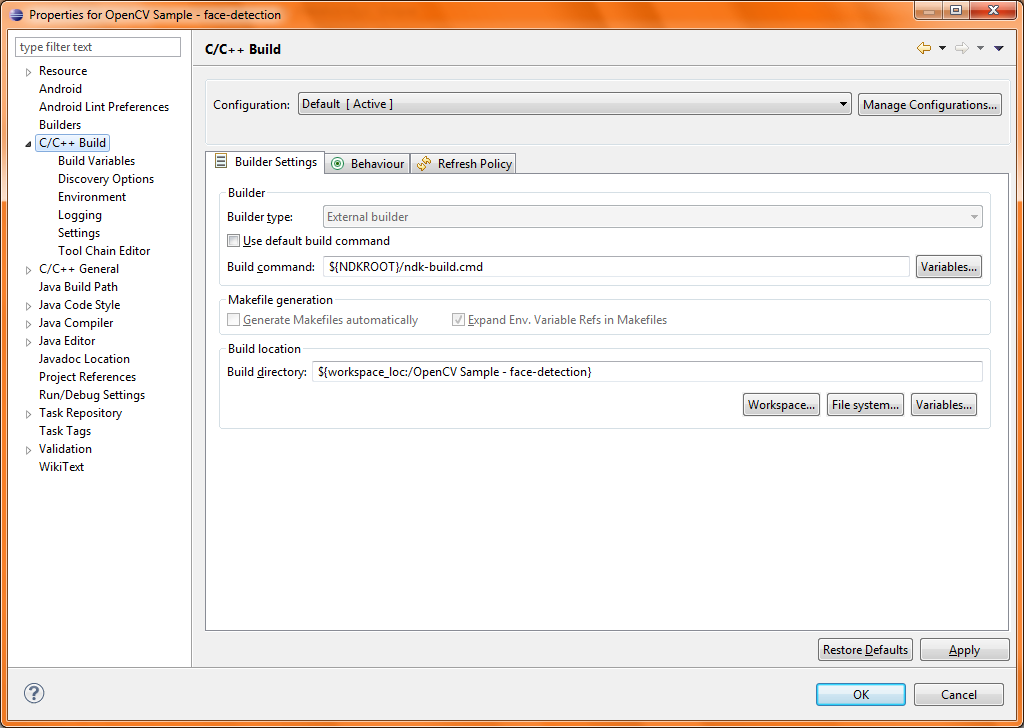
Task: Select Java Compiler tree label
Action: coord(76,323)
